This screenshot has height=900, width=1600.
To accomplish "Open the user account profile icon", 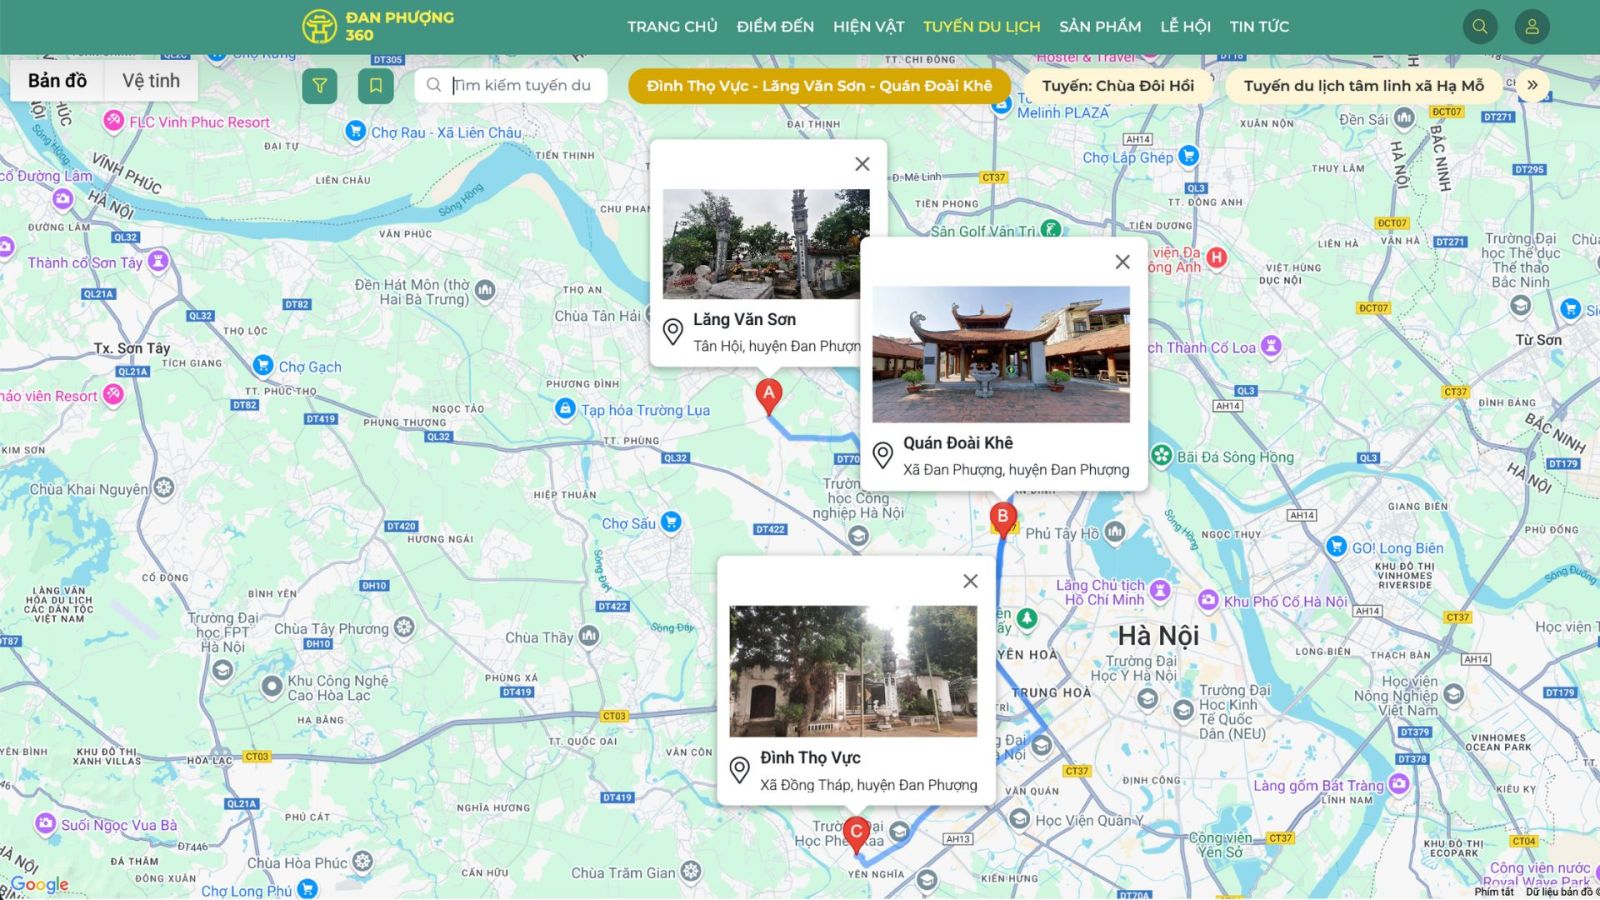I will [1531, 27].
